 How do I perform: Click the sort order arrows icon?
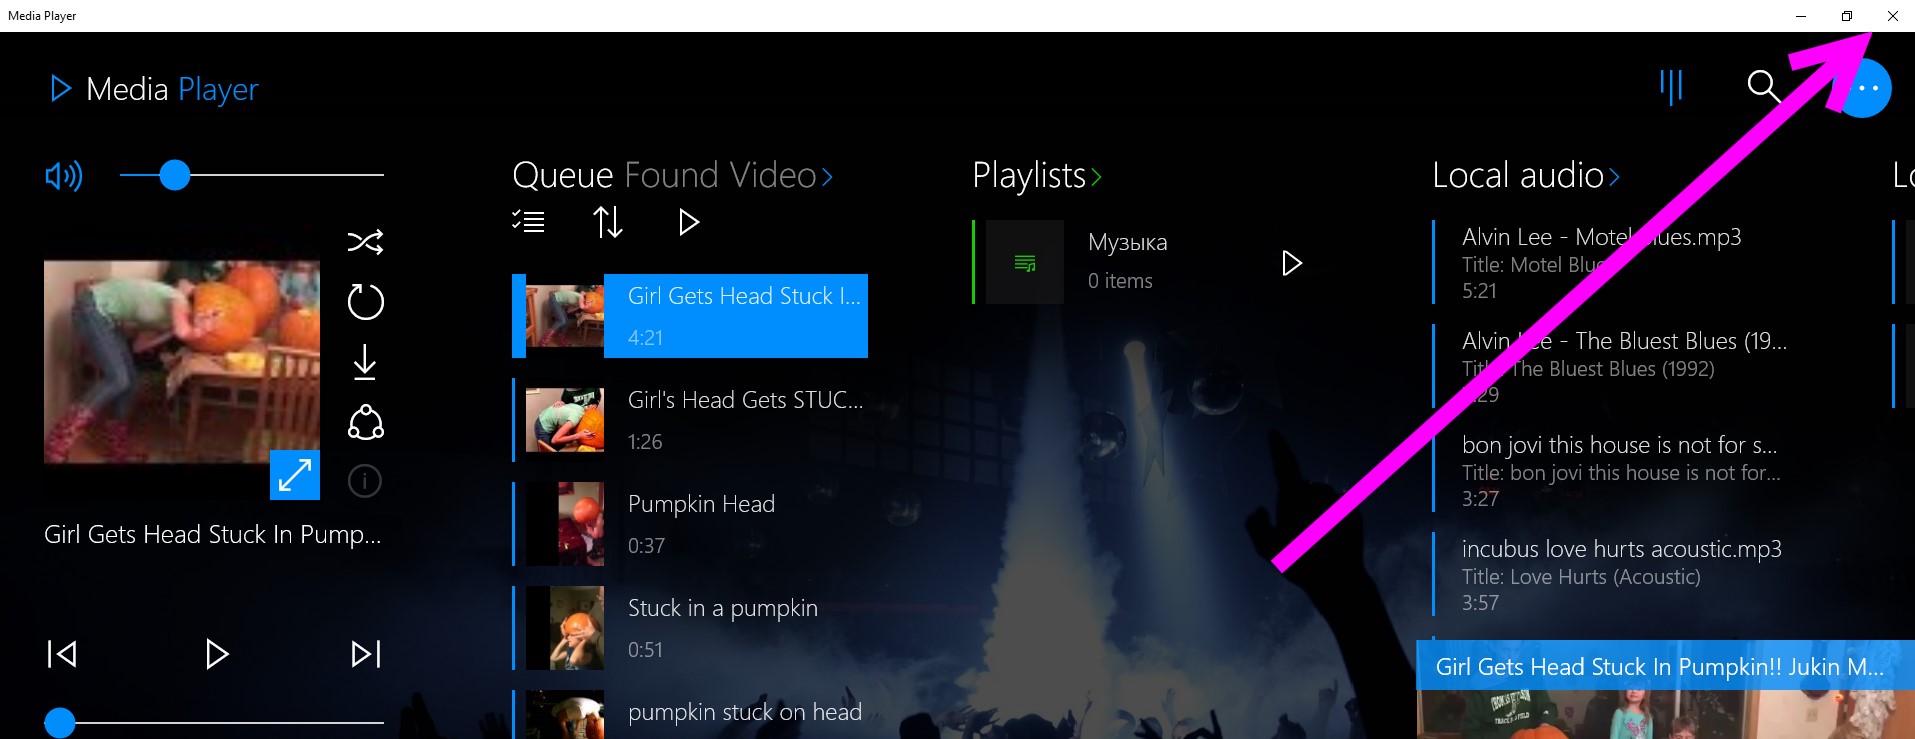(607, 221)
